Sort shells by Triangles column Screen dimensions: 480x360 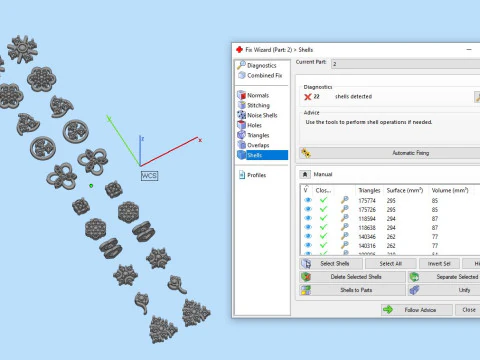[369, 190]
